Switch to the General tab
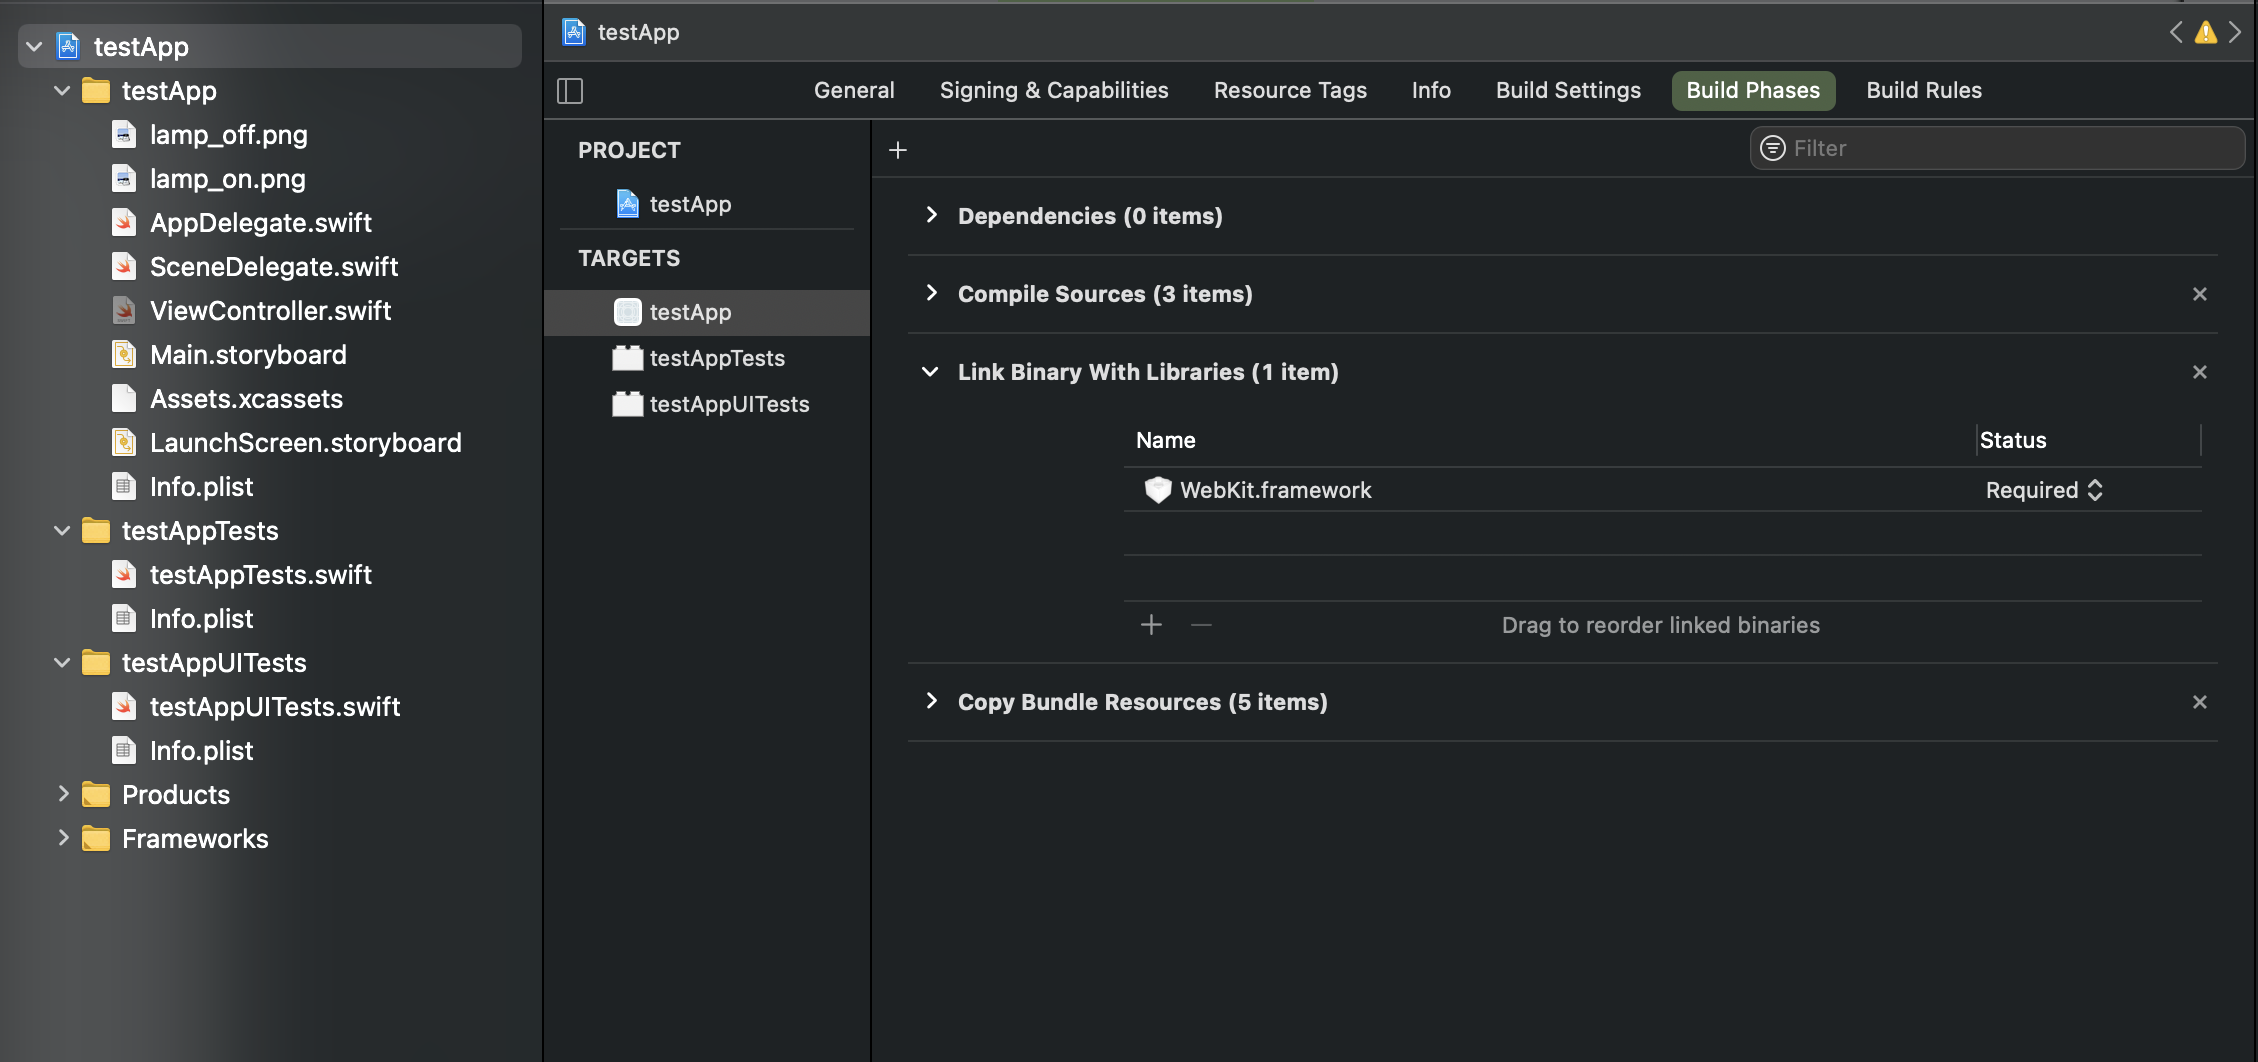2258x1062 pixels. tap(854, 90)
